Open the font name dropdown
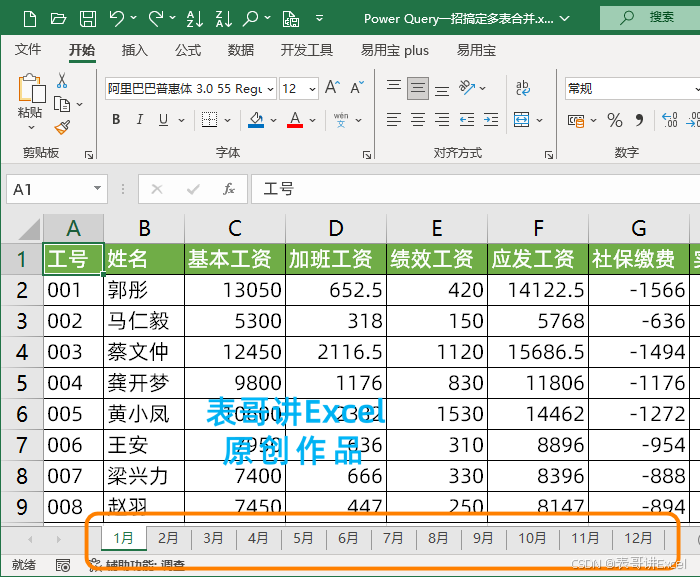The image size is (700, 577). (271, 89)
